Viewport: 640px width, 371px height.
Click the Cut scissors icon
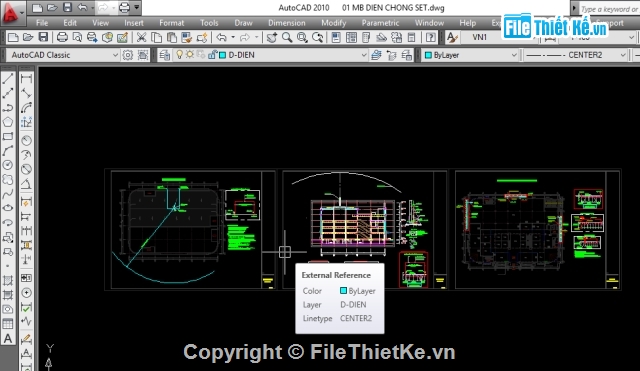click(x=141, y=38)
